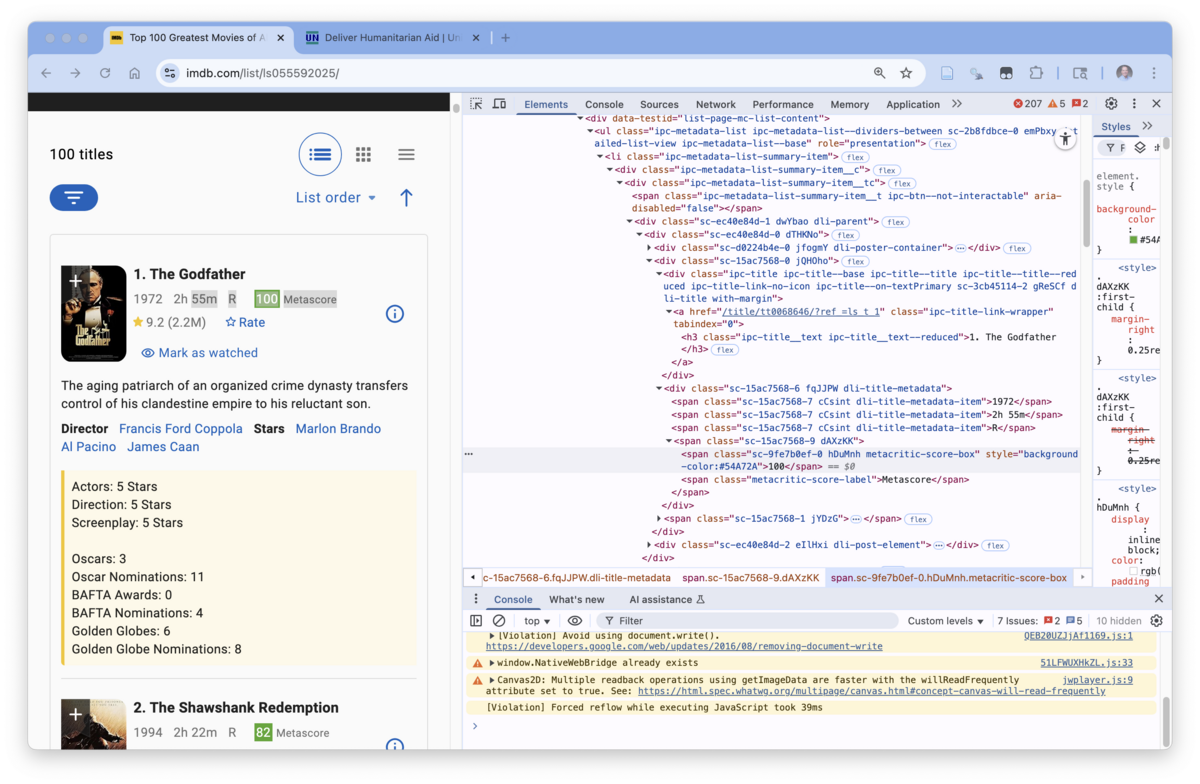This screenshot has width=1200, height=784.
Task: Open the Network tab
Action: (x=716, y=104)
